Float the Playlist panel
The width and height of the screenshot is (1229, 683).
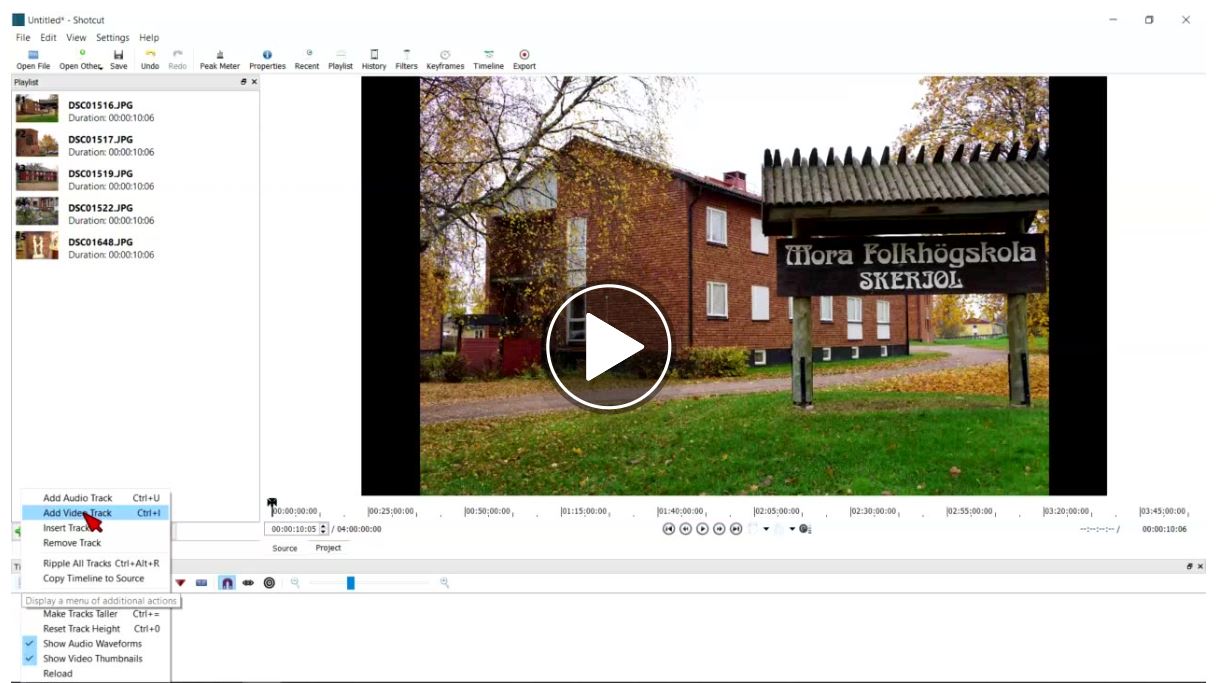point(244,82)
